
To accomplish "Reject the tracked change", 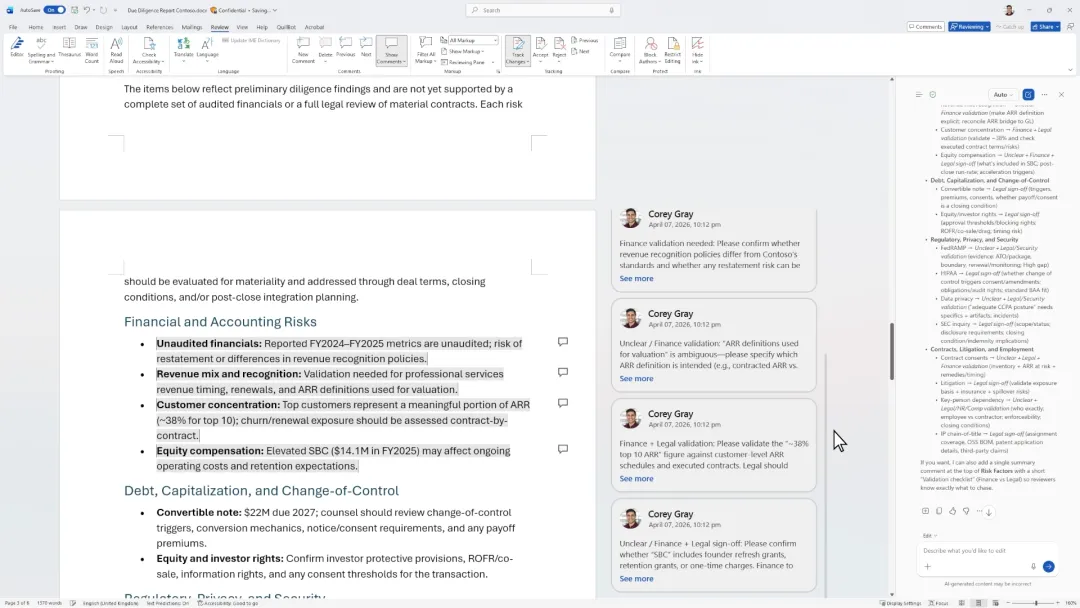I will (x=559, y=48).
